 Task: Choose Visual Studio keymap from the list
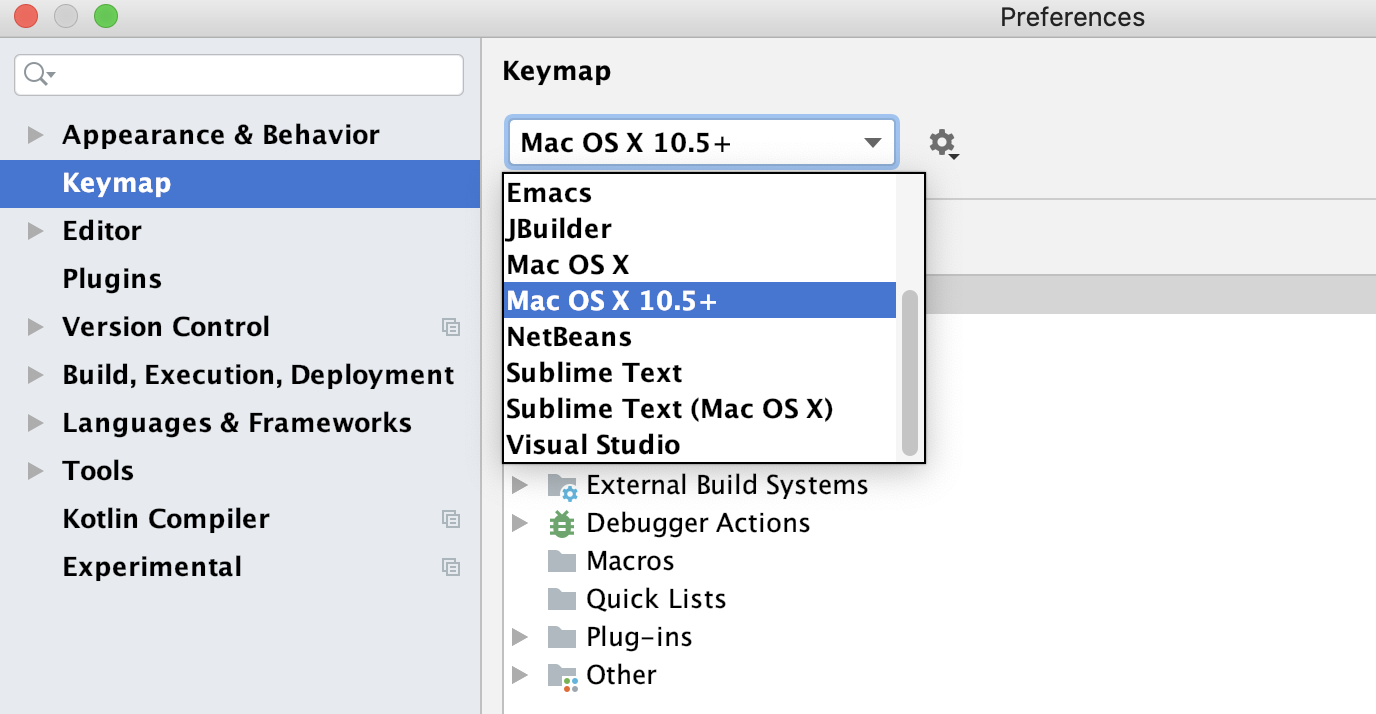[x=594, y=444]
